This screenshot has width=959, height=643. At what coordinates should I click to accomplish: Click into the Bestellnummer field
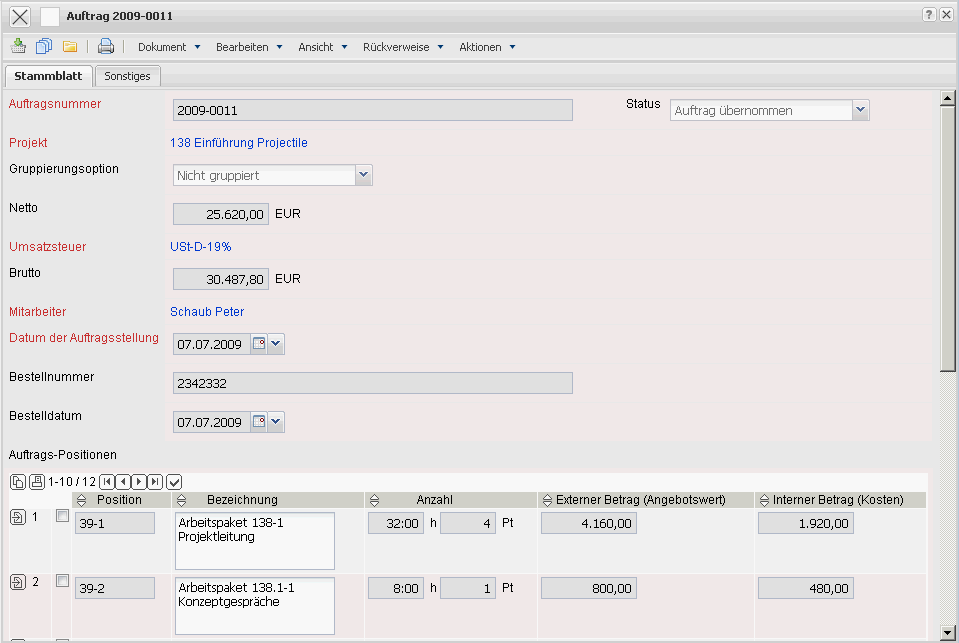tap(372, 383)
